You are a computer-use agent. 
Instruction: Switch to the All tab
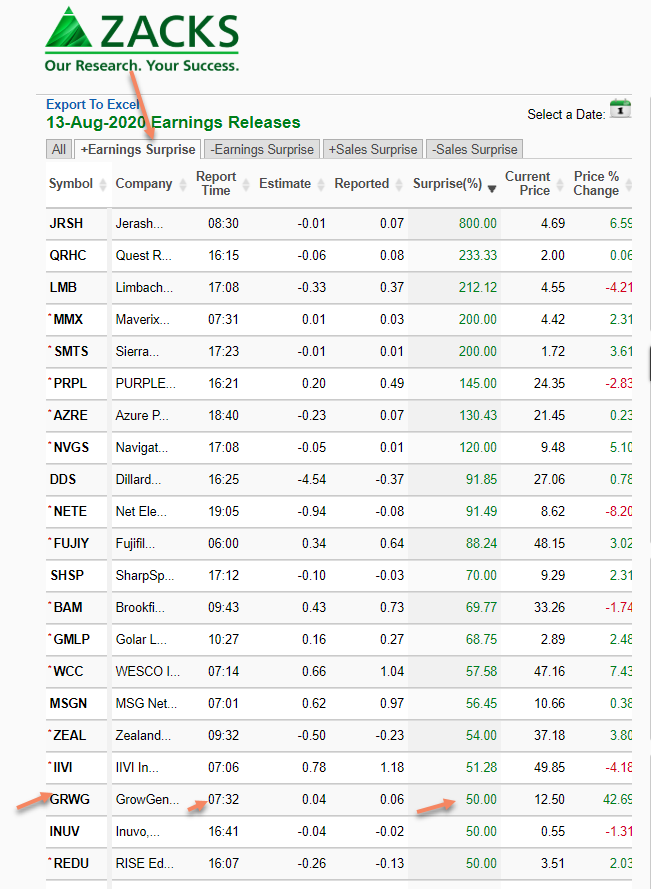tap(59, 149)
